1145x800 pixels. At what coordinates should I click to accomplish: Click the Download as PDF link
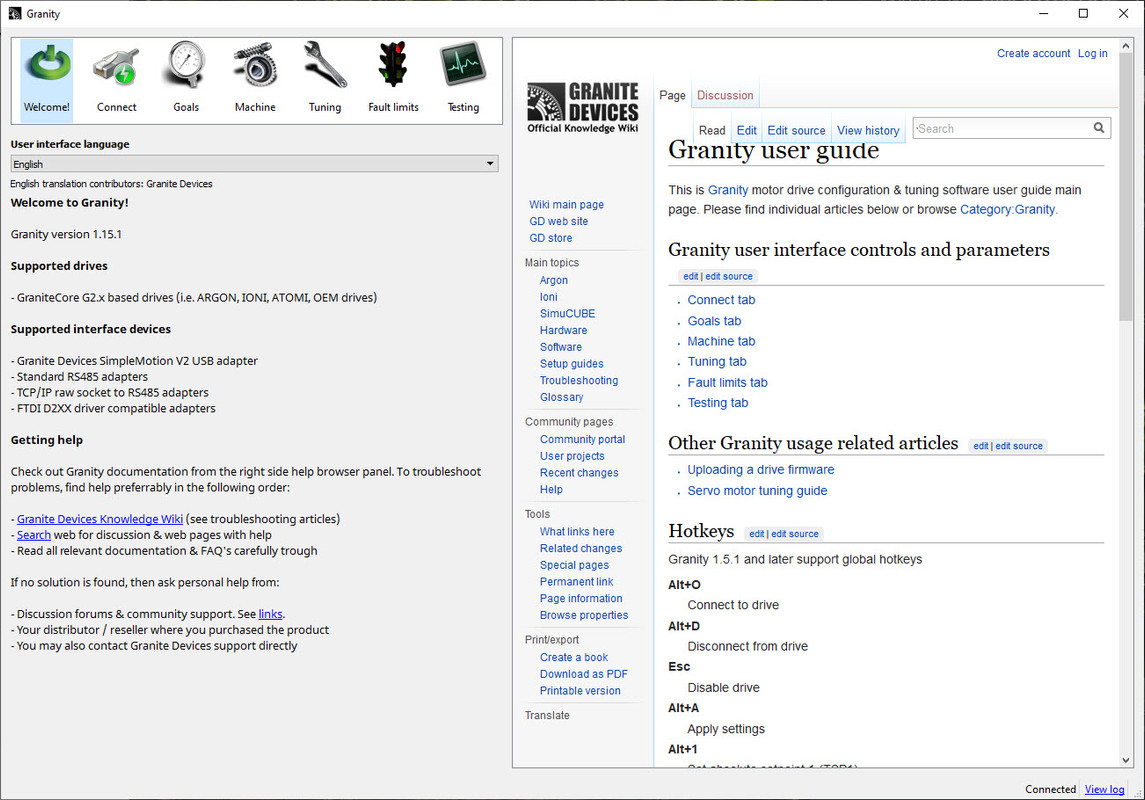[x=583, y=674]
